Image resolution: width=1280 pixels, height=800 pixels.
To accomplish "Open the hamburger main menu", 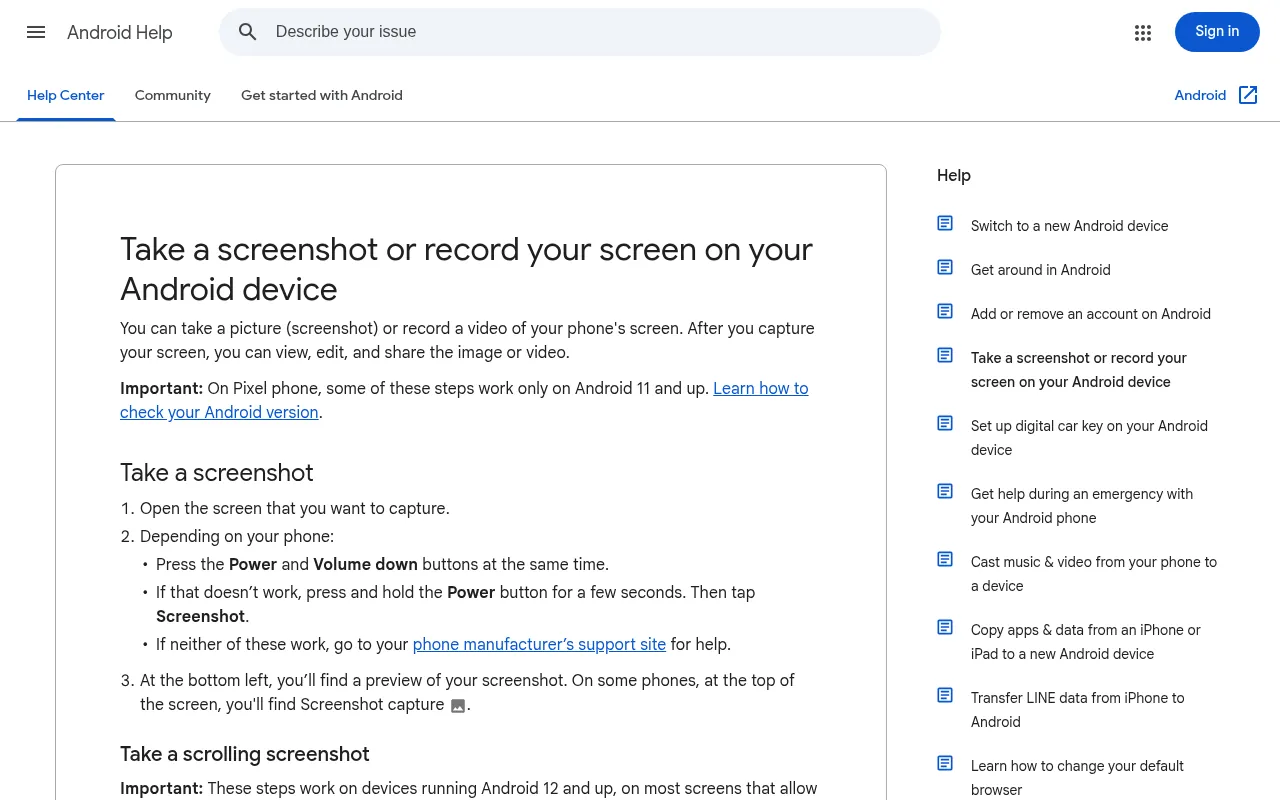I will coord(36,32).
